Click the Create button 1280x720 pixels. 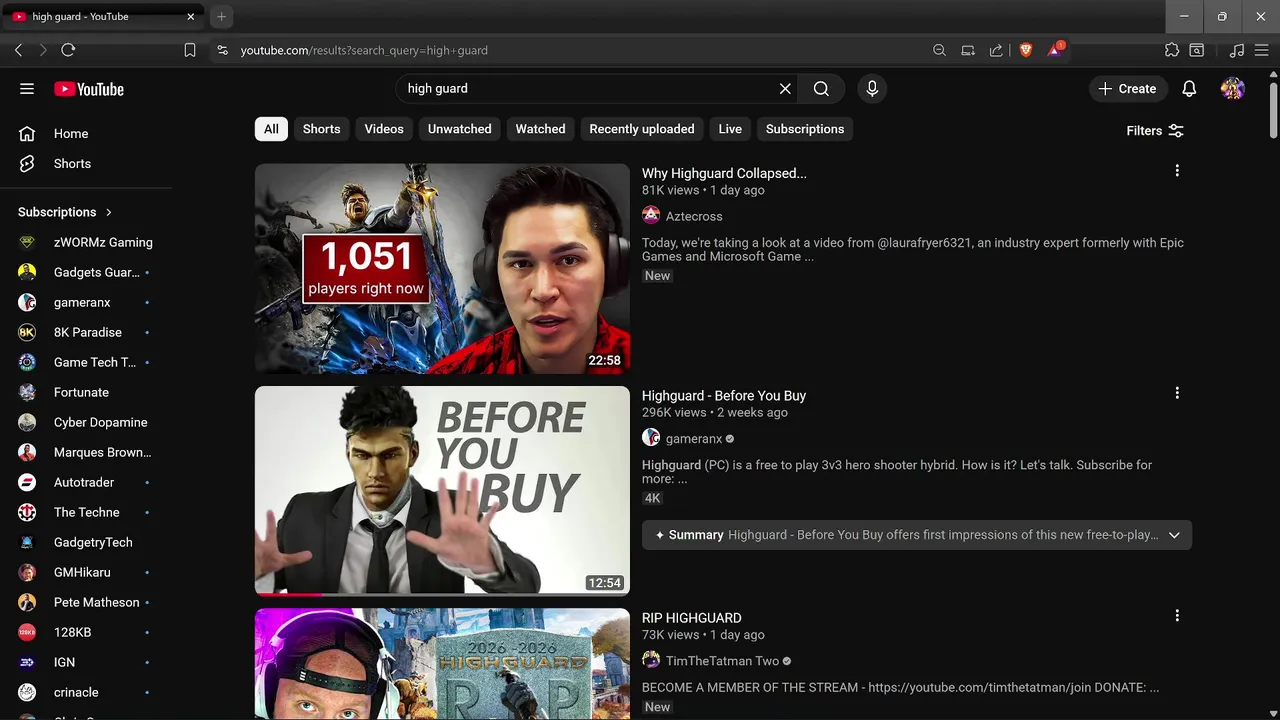pos(1127,89)
